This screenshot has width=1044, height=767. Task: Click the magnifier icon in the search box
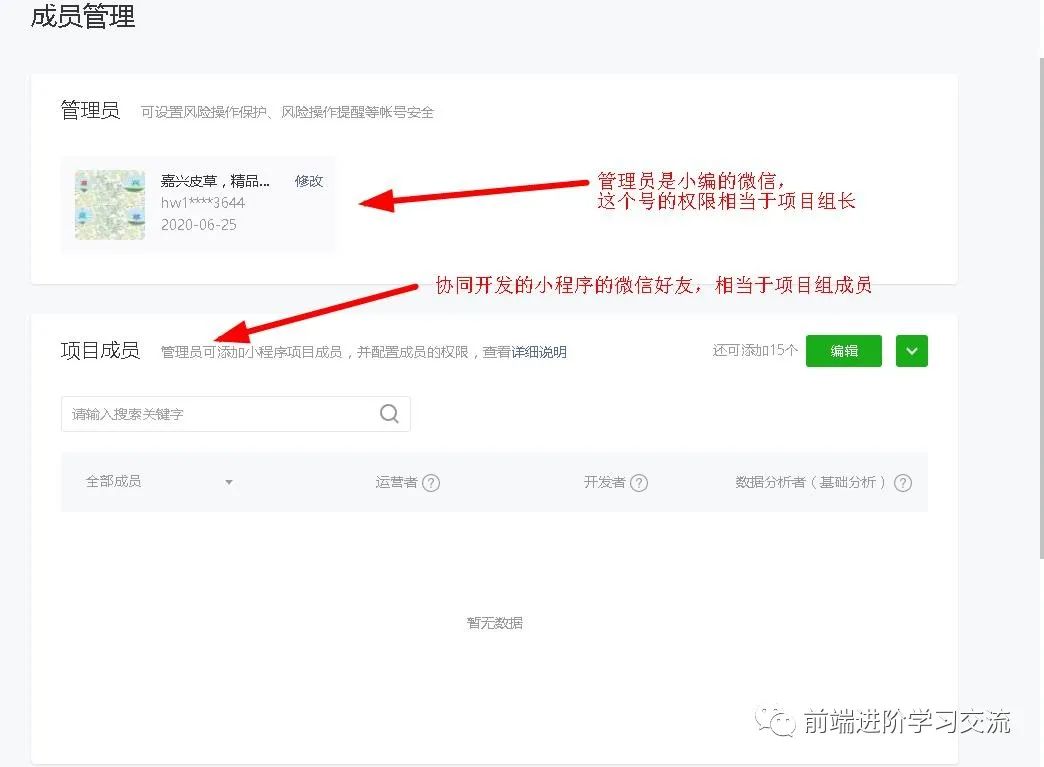click(389, 414)
